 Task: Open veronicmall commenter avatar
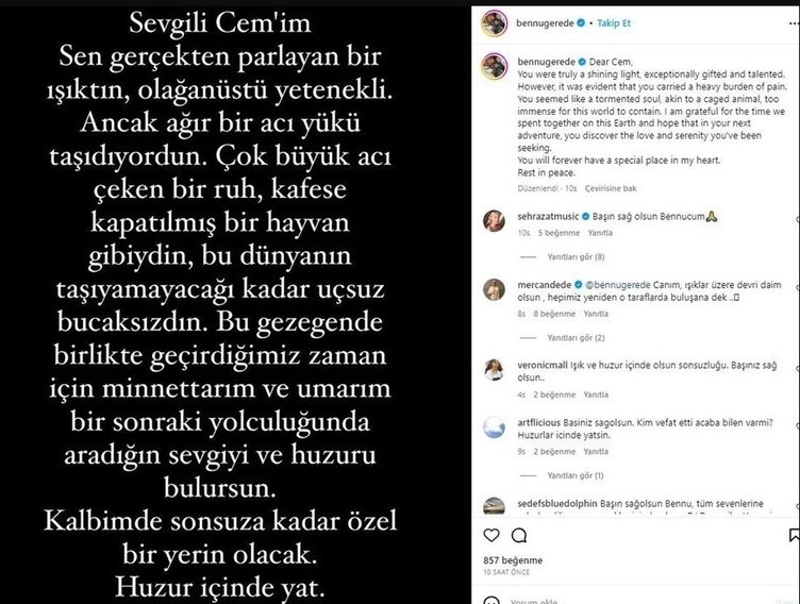pyautogui.click(x=494, y=370)
